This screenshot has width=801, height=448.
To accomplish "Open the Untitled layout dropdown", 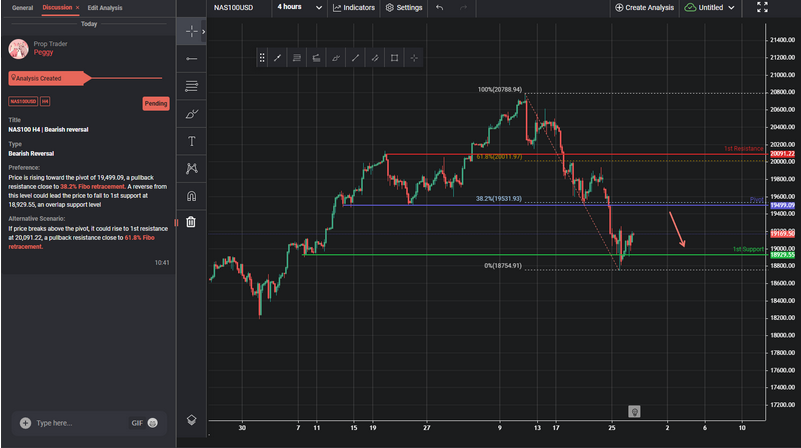I will 709,8.
